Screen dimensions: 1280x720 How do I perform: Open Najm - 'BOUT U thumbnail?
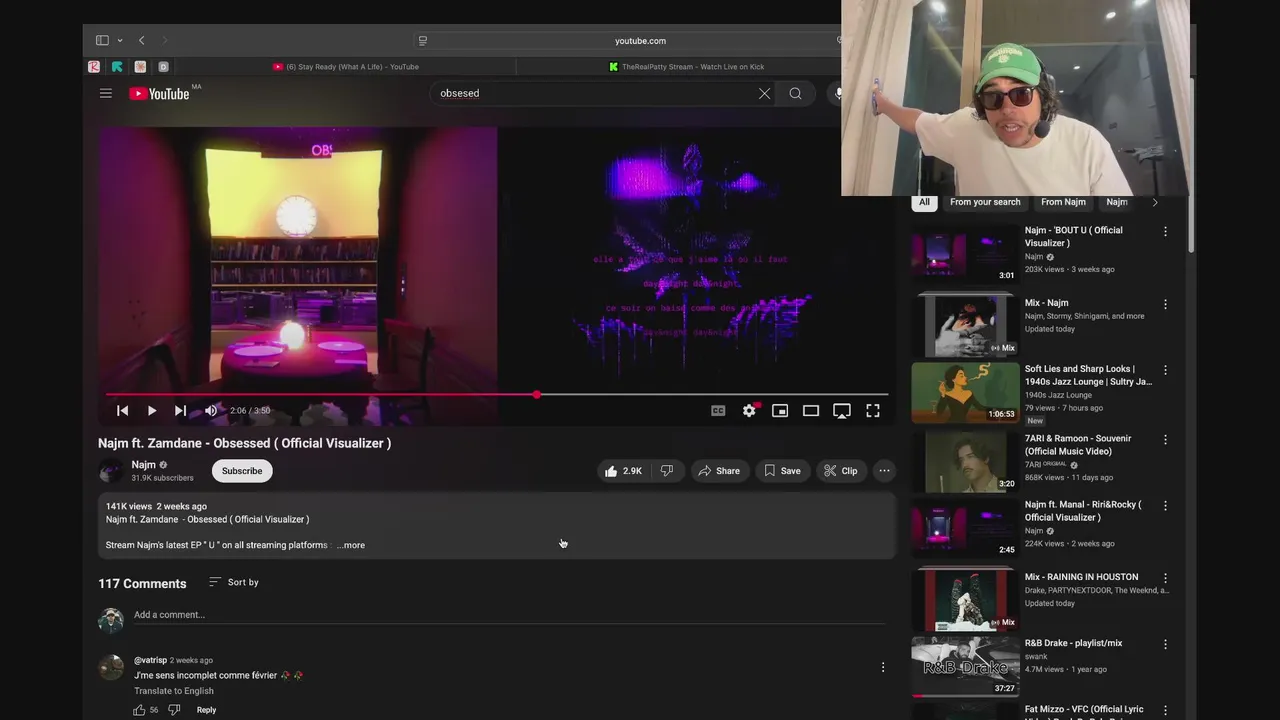[x=965, y=254]
